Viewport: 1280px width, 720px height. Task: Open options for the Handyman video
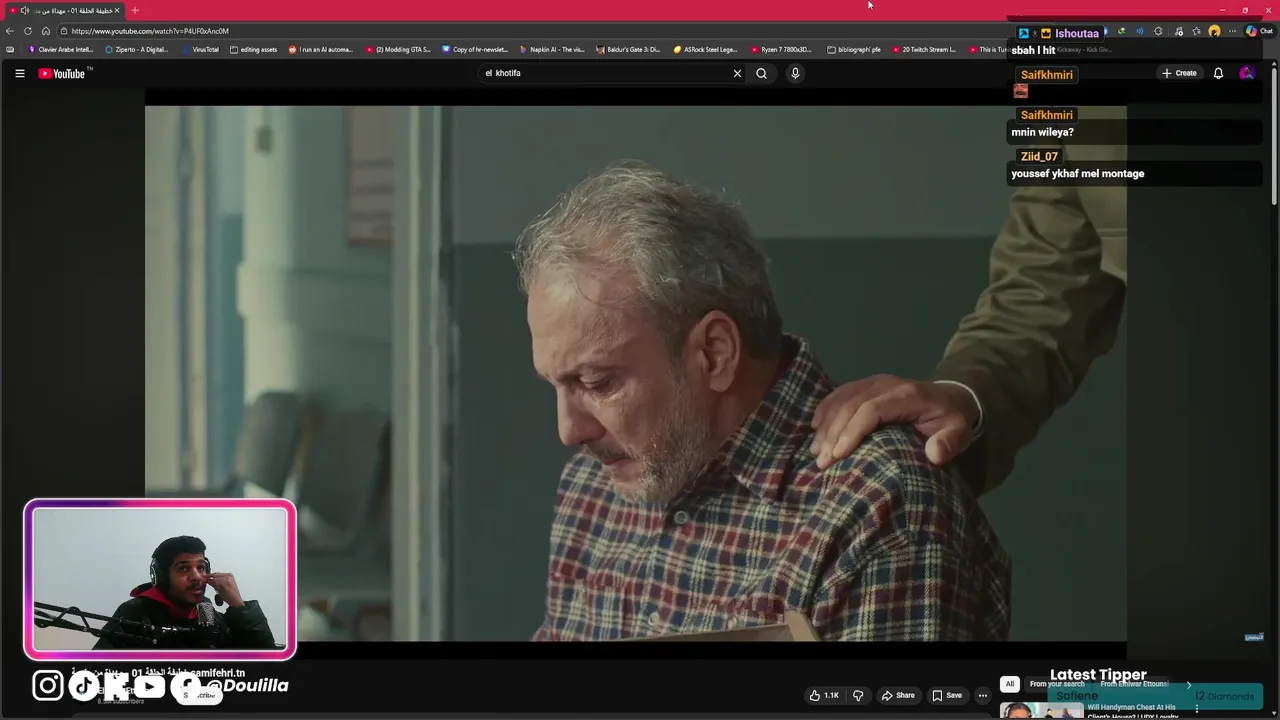1197,709
